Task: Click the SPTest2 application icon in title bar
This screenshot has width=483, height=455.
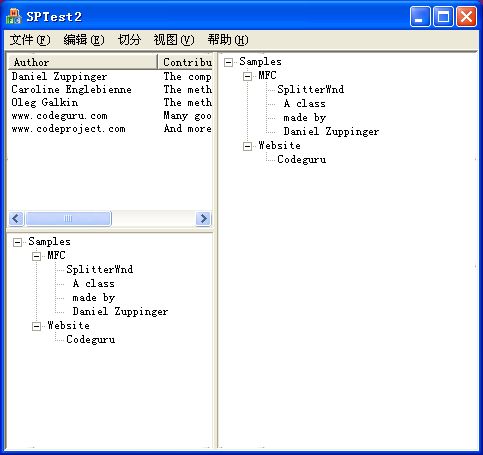Action: click(x=13, y=16)
